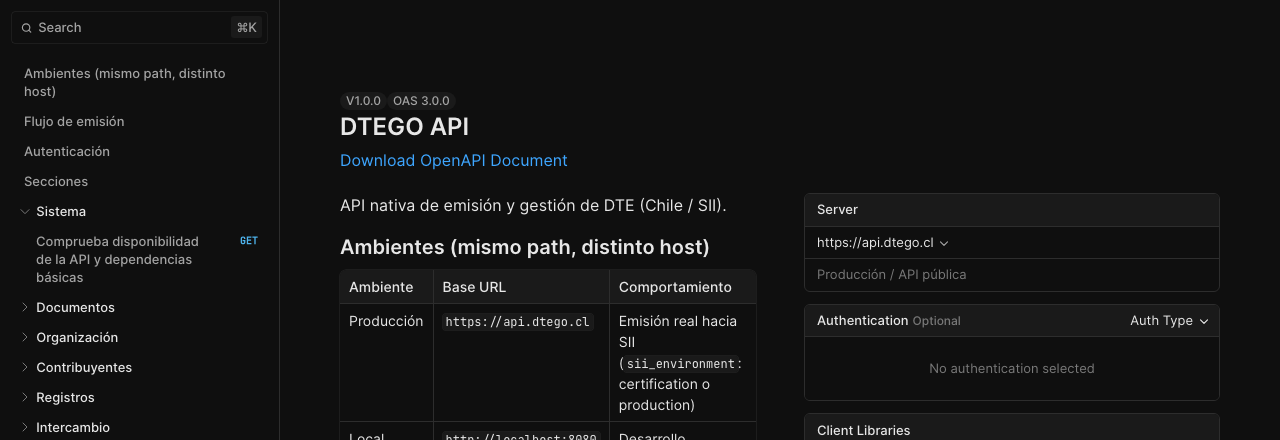Click the API nativa de emisión description text
Screen dimensions: 1280x440
tap(533, 205)
